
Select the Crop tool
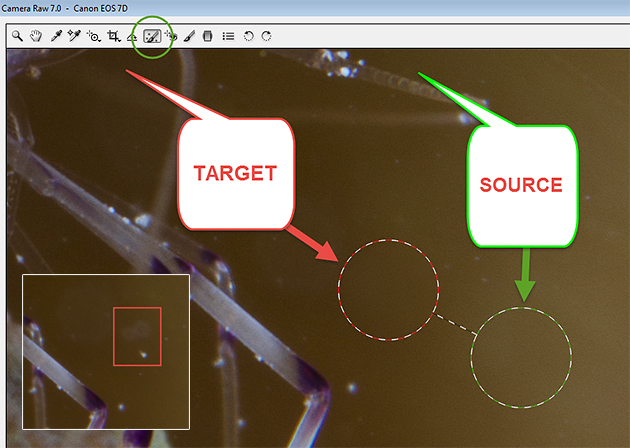114,37
